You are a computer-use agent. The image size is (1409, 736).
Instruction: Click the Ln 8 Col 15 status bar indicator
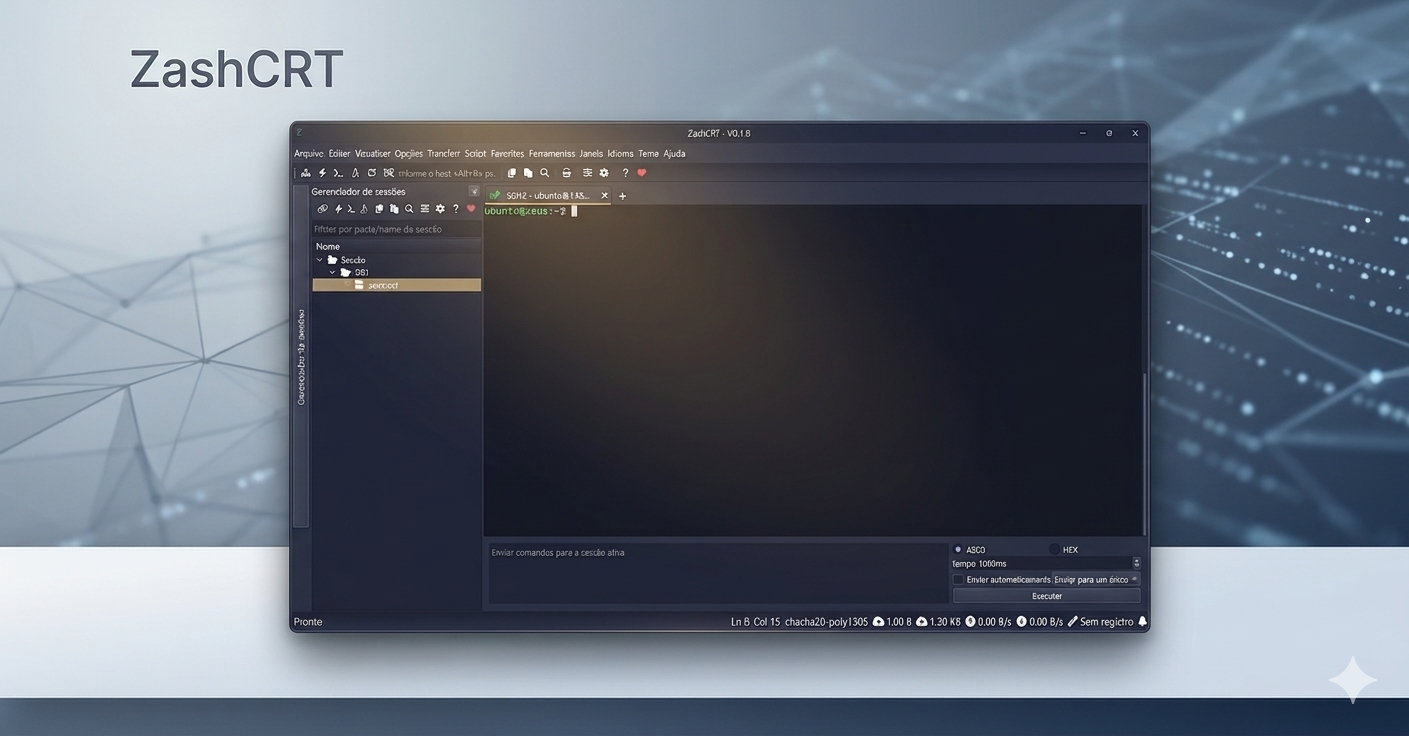[x=755, y=622]
